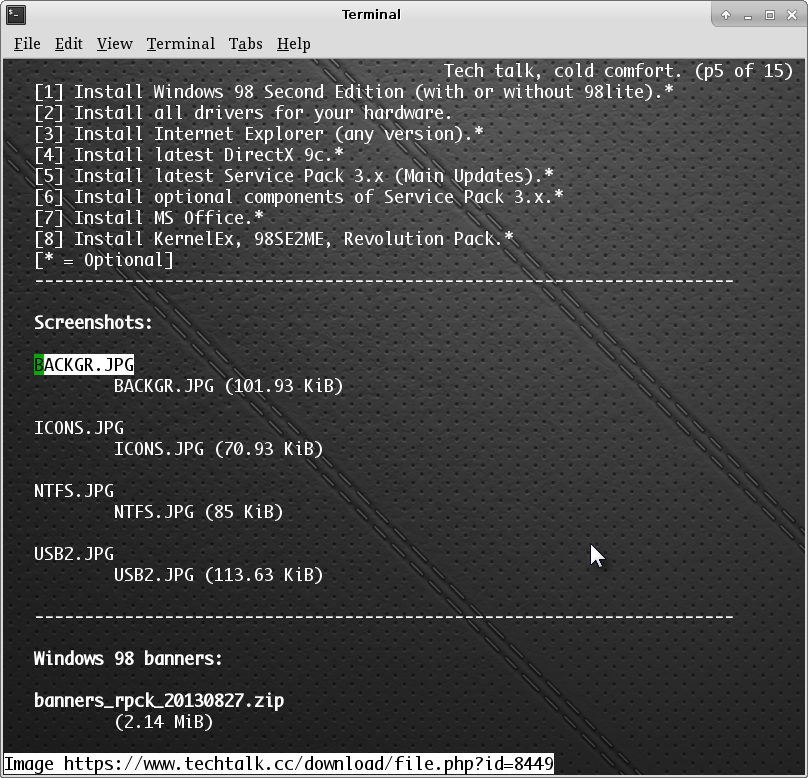Image resolution: width=808 pixels, height=778 pixels.
Task: Open the File menu
Action: pos(27,44)
